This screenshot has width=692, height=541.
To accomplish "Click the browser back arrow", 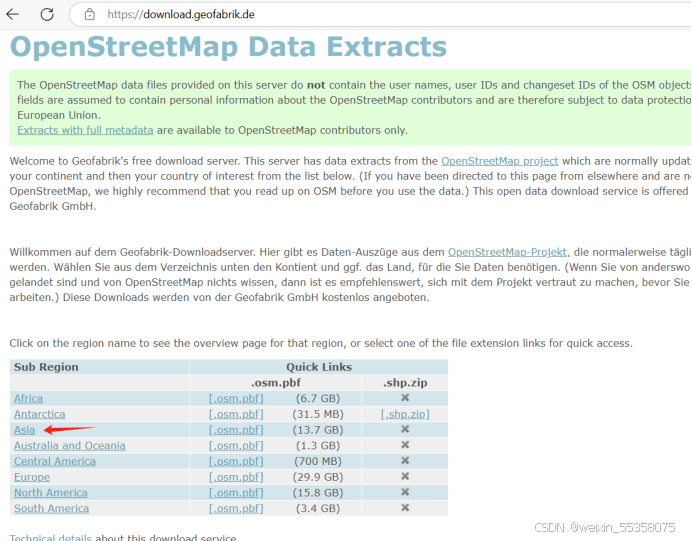I will (13, 14).
